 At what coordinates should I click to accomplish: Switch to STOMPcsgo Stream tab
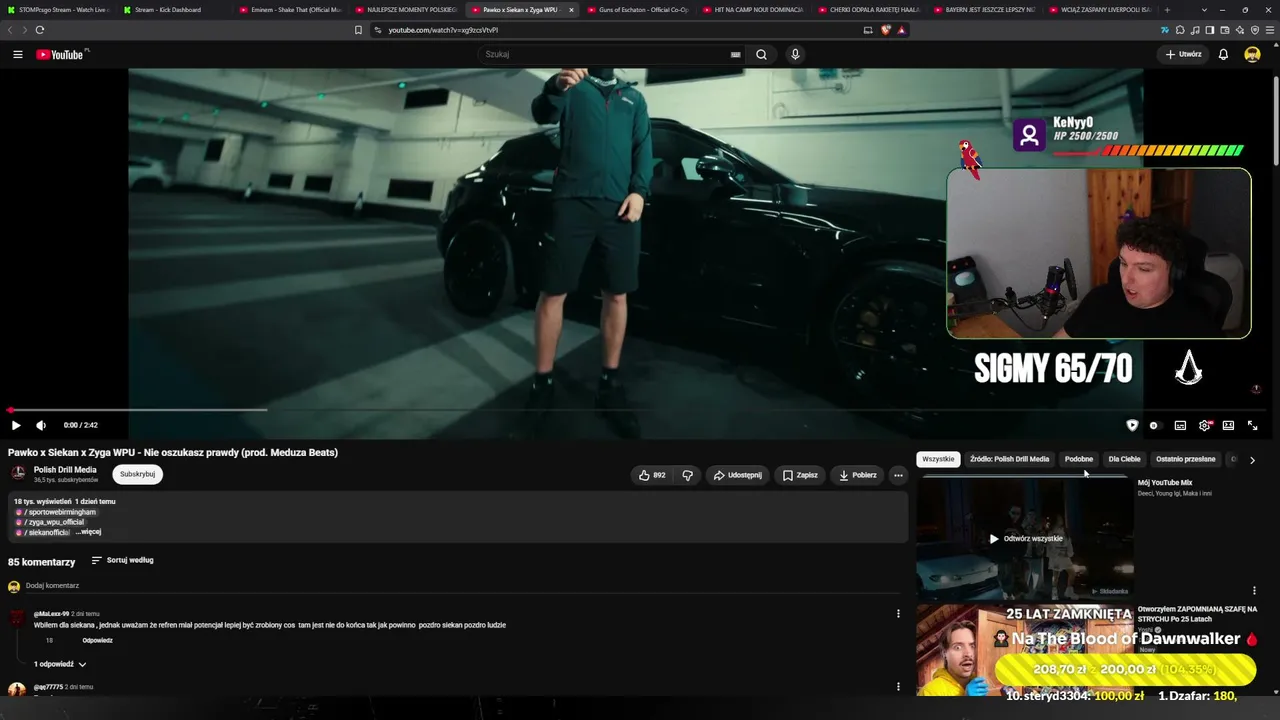[x=57, y=10]
